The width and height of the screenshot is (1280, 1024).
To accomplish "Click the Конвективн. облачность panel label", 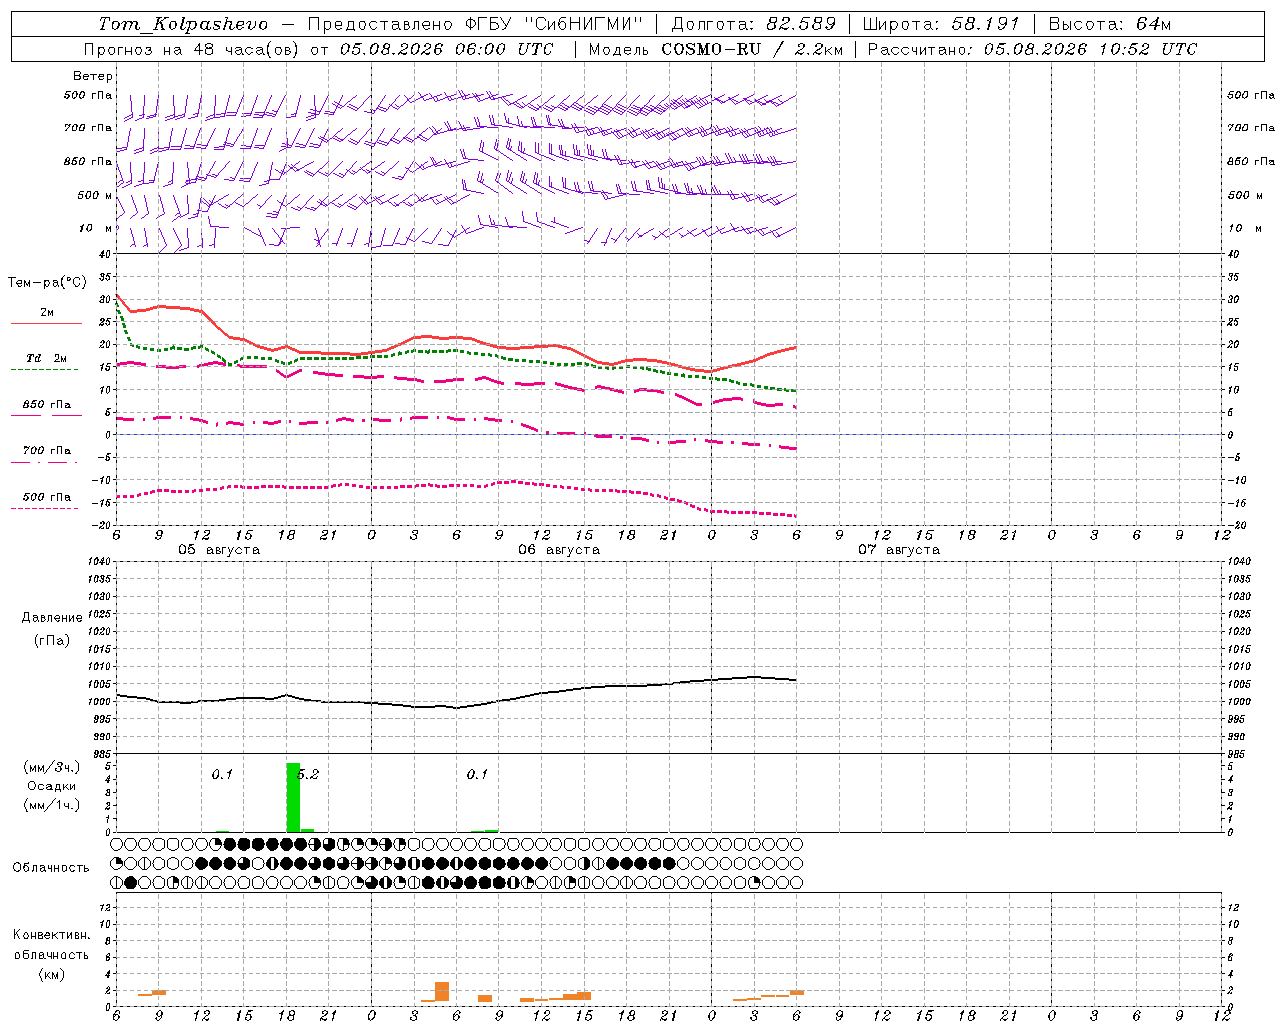I will [51, 954].
